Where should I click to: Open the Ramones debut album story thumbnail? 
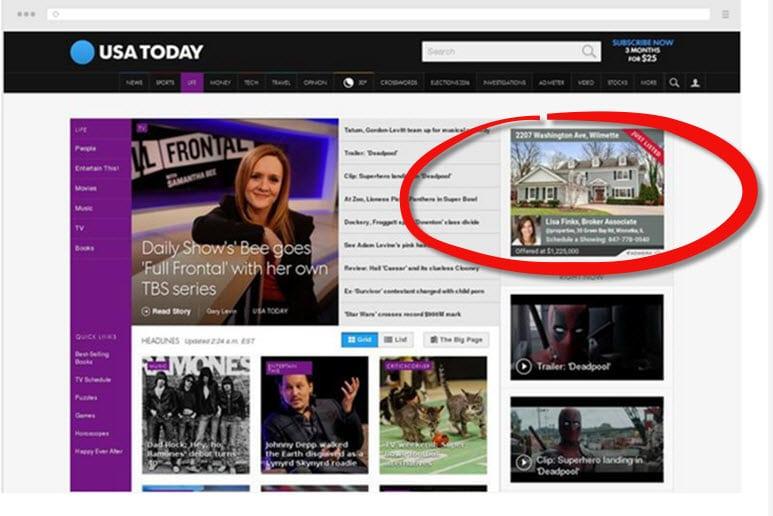196,415
